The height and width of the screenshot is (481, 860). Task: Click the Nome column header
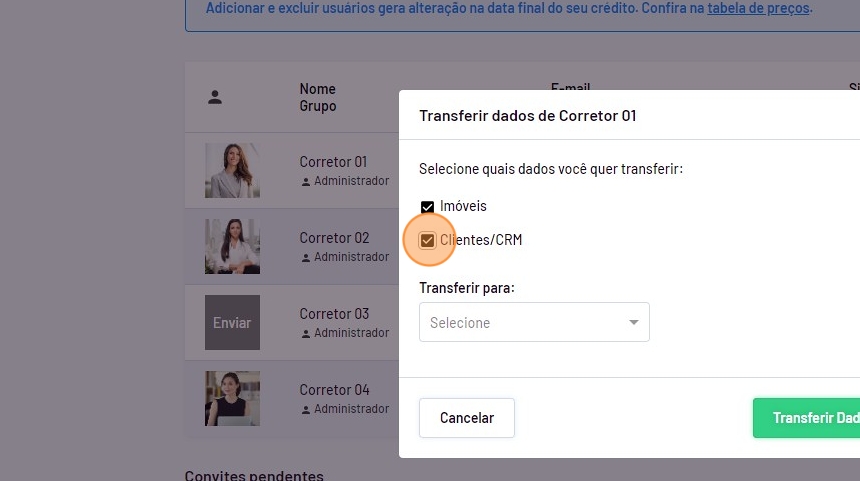point(318,89)
